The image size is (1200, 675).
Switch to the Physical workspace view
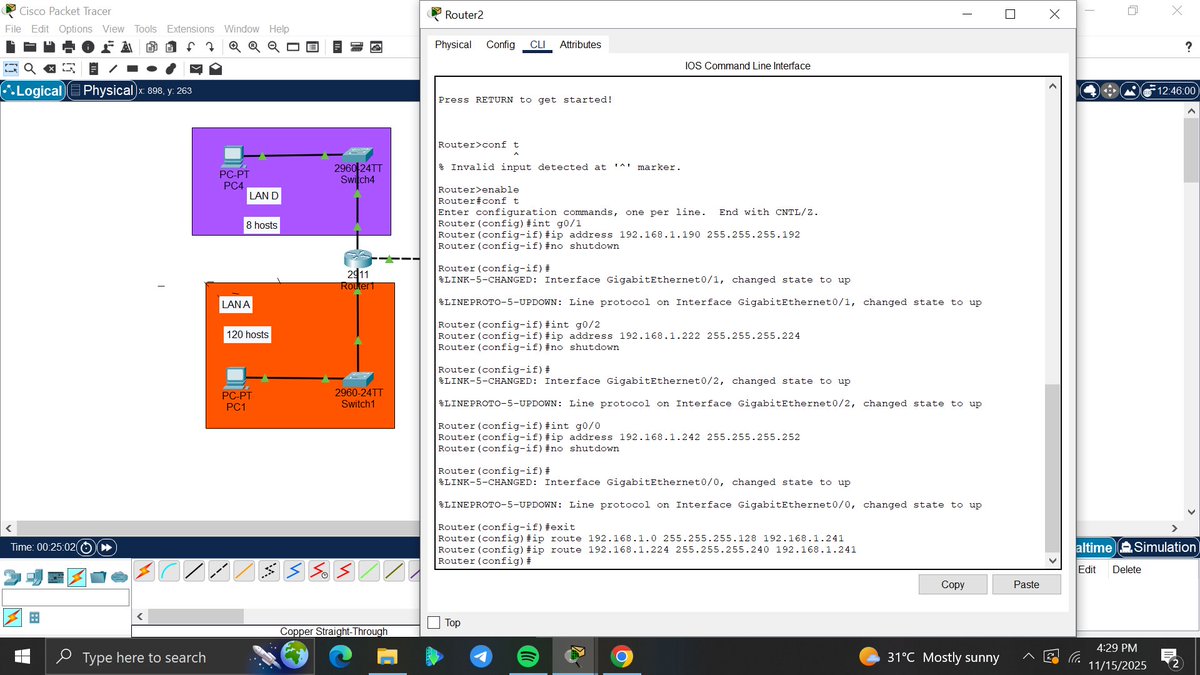tap(101, 90)
